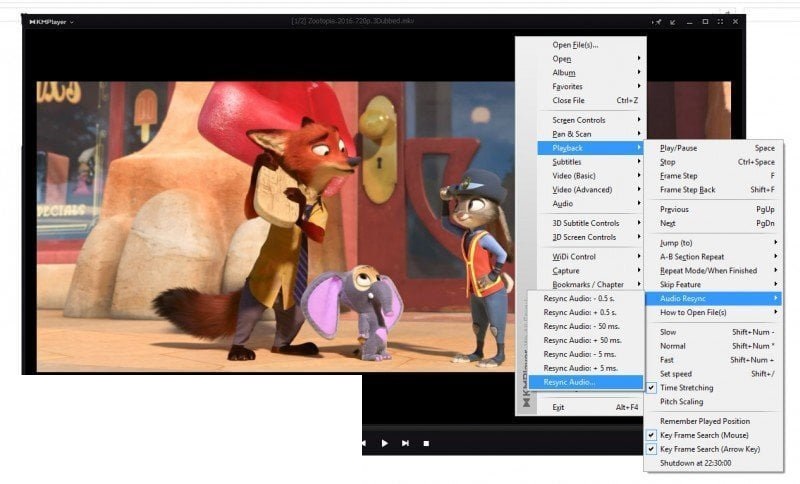Expand the Audio submenu
This screenshot has width=800, height=484.
tap(591, 203)
